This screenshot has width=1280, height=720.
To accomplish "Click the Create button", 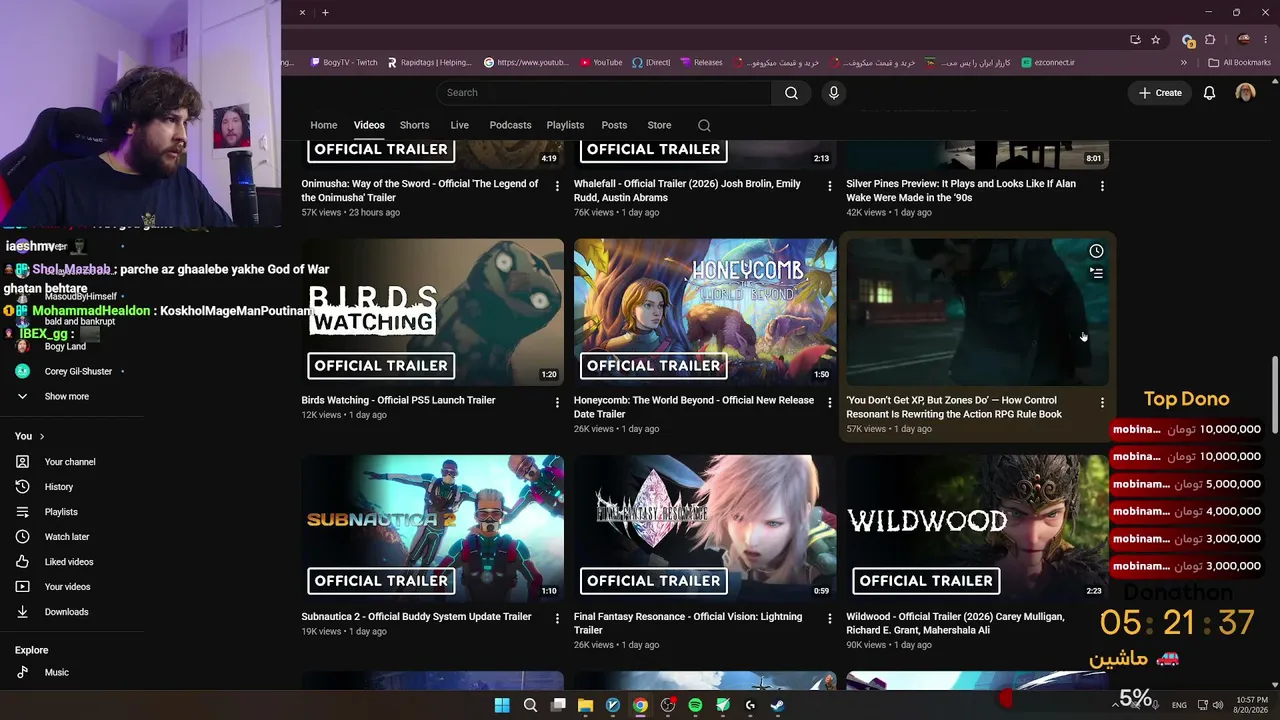I will pyautogui.click(x=1160, y=93).
